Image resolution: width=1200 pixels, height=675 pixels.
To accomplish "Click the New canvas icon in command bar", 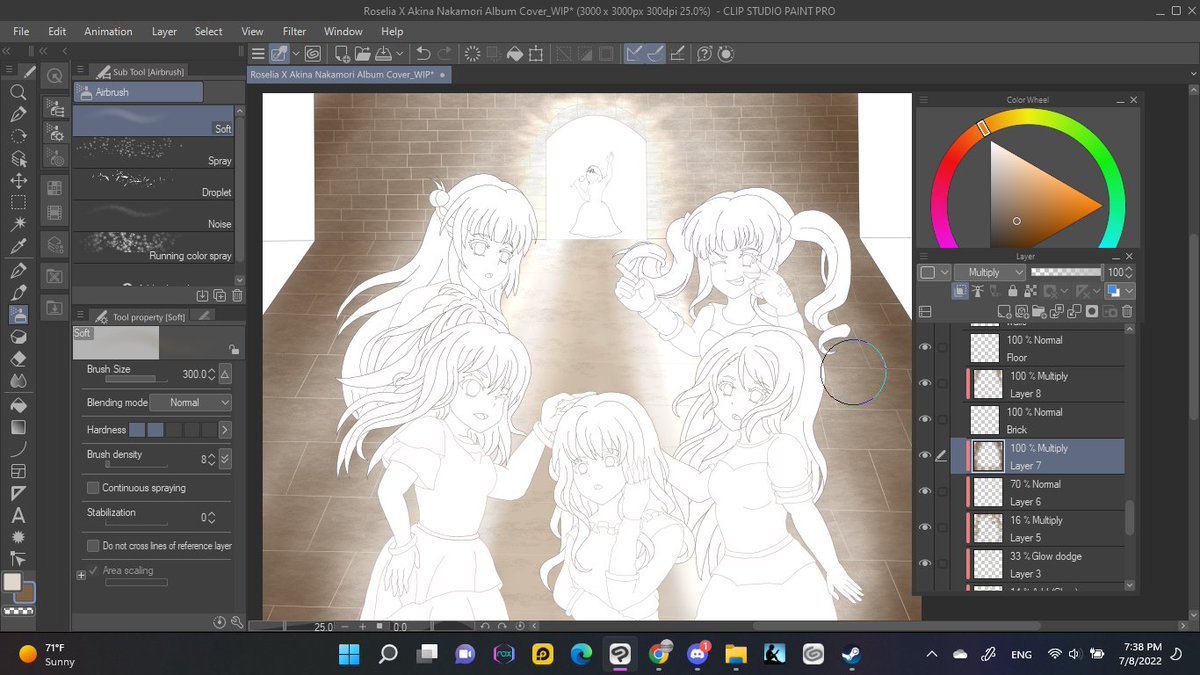I will point(342,54).
